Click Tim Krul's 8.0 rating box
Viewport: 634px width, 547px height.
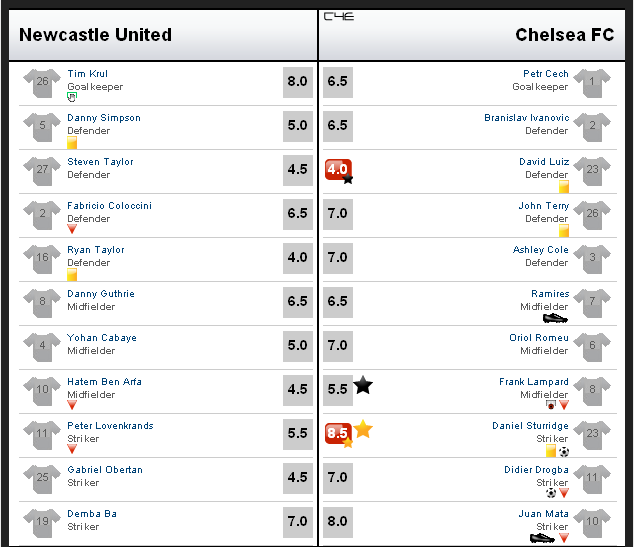tap(298, 82)
